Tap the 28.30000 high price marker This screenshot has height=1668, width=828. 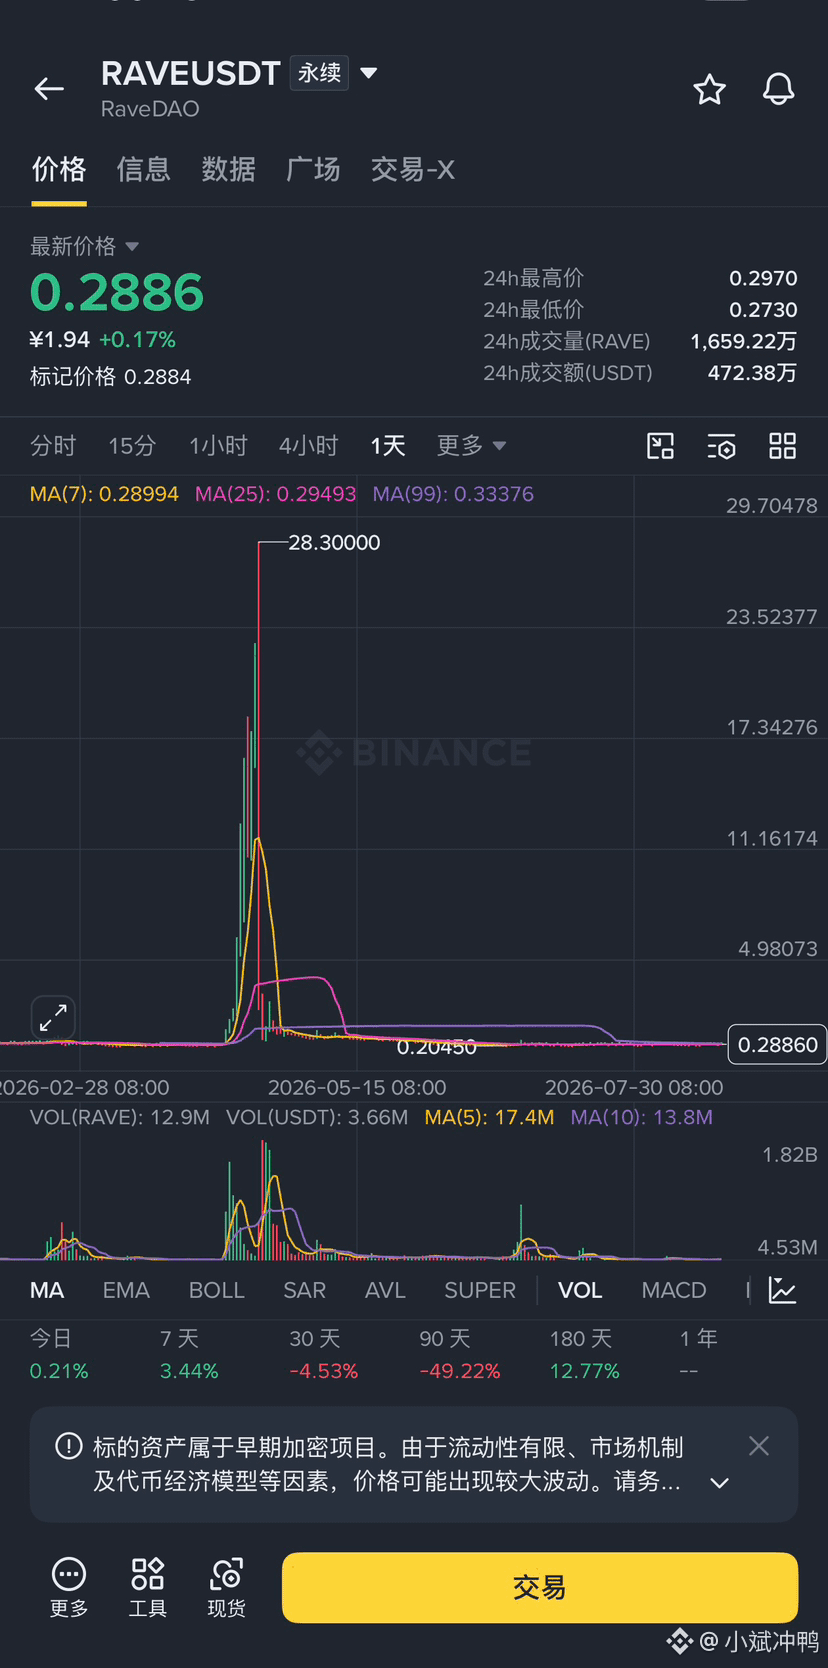(x=334, y=543)
